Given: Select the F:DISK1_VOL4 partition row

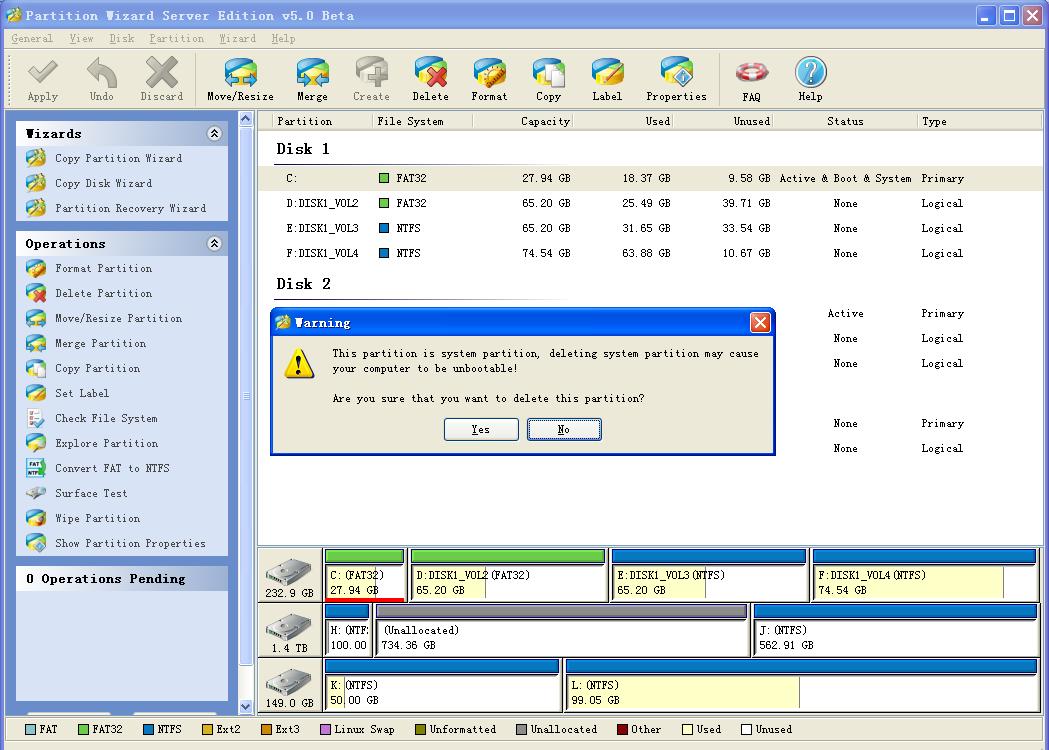Looking at the screenshot, I should pyautogui.click(x=649, y=254).
